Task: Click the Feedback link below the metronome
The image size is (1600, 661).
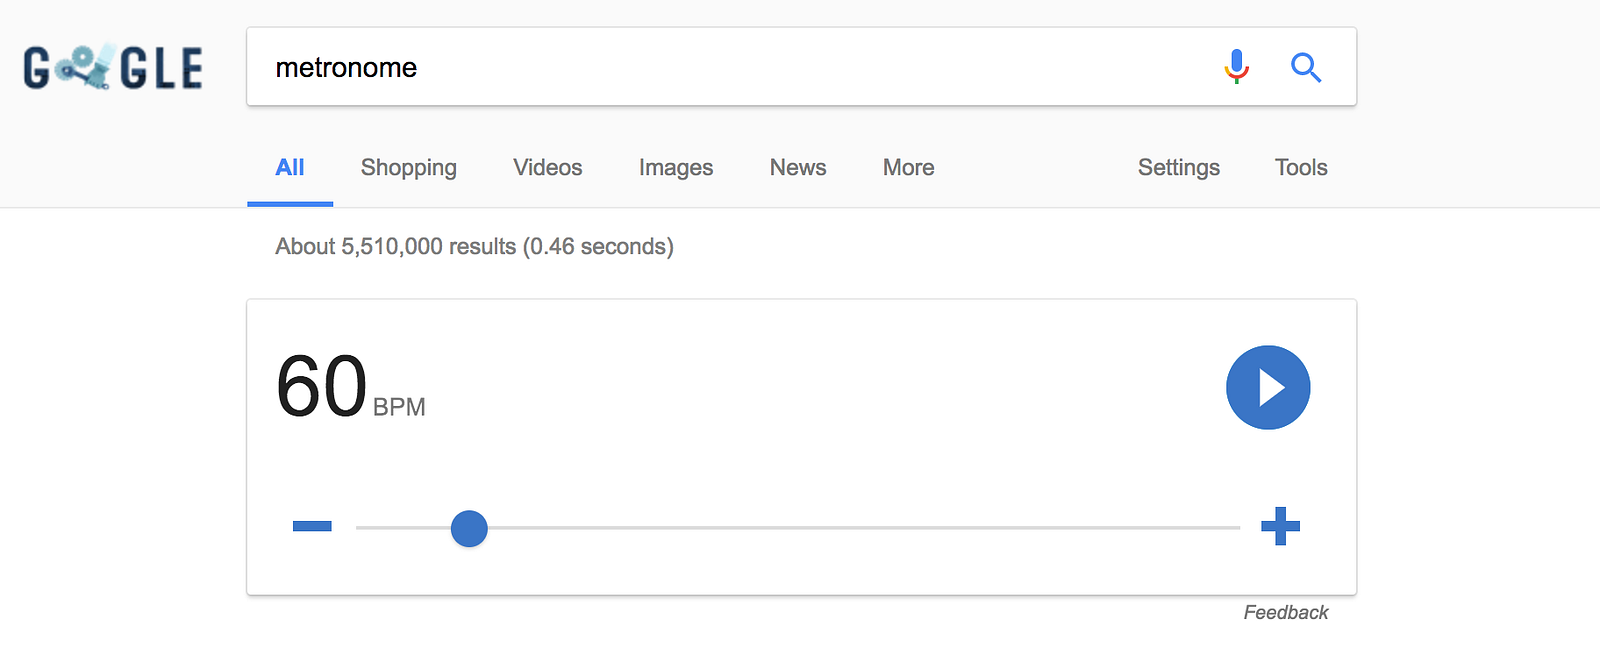Action: click(1286, 612)
